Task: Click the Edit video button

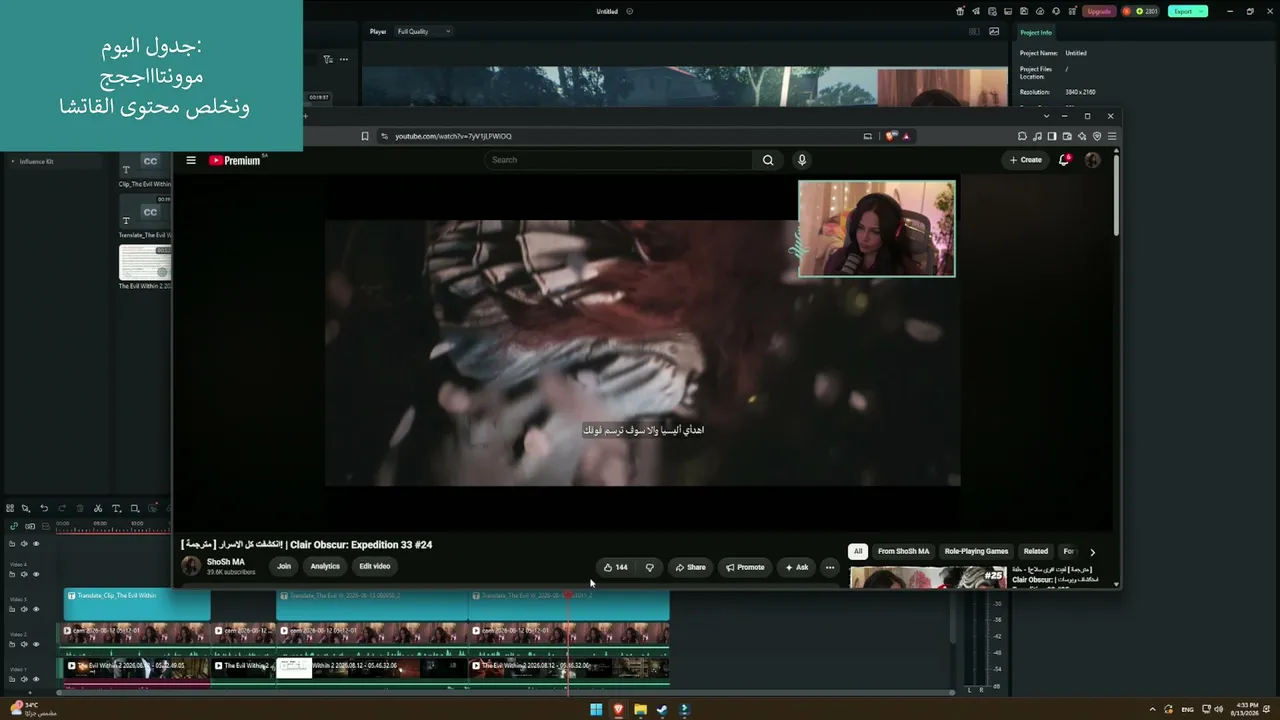Action: [x=375, y=566]
